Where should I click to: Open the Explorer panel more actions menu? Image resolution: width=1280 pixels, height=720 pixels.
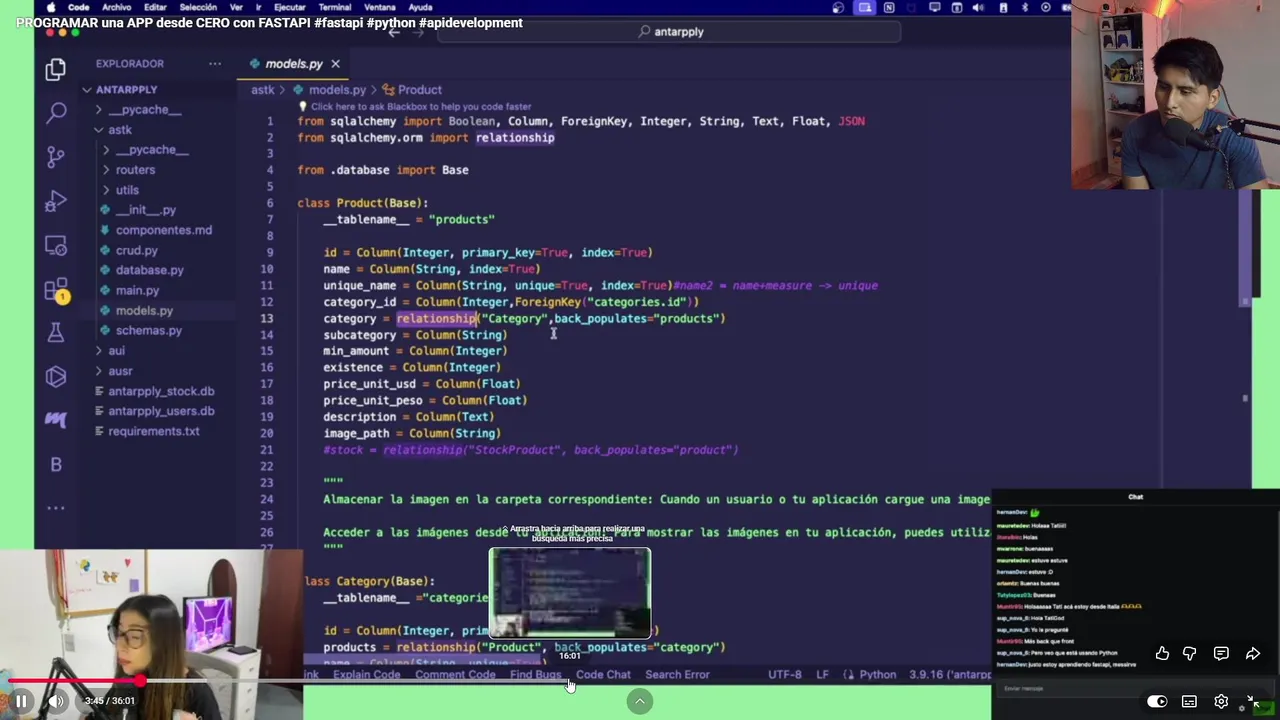click(x=215, y=63)
